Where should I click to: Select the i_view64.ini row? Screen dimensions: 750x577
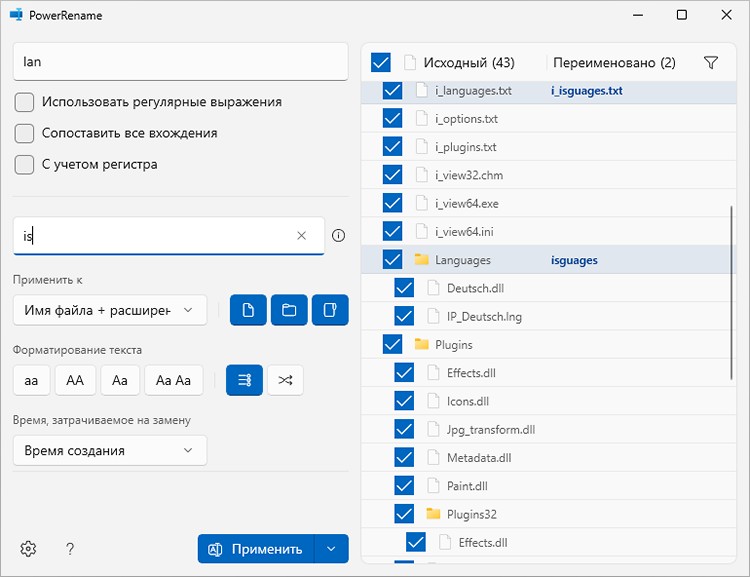[x=548, y=232]
